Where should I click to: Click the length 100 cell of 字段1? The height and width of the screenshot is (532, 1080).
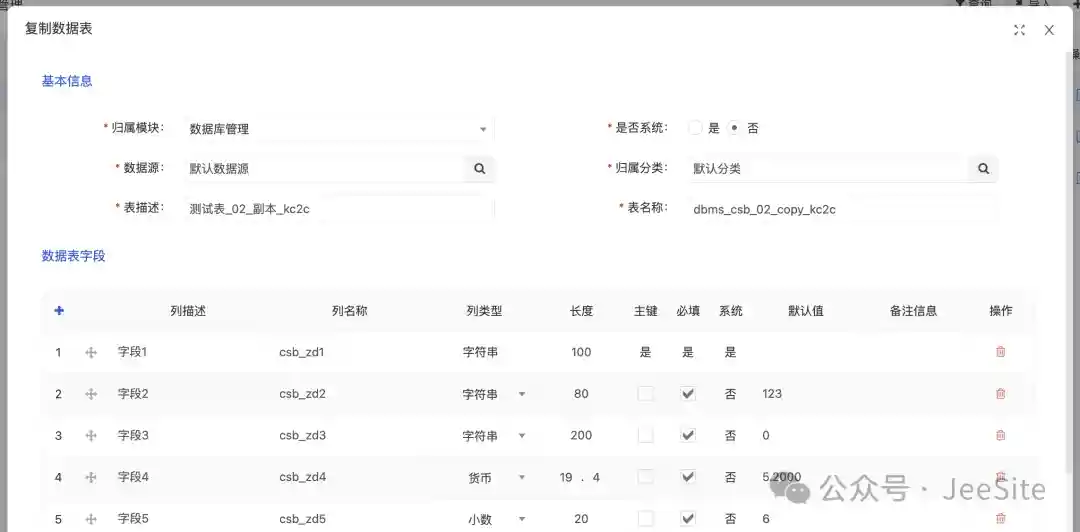point(581,352)
